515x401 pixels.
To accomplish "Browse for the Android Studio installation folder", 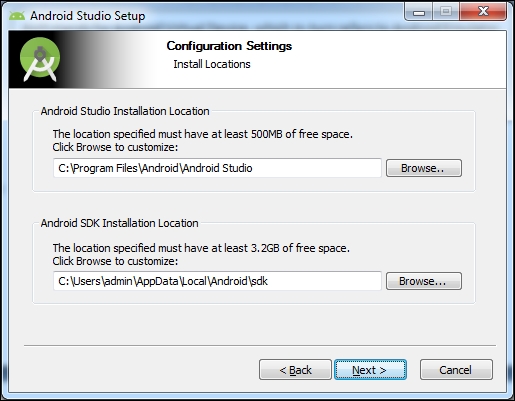I will coord(424,168).
